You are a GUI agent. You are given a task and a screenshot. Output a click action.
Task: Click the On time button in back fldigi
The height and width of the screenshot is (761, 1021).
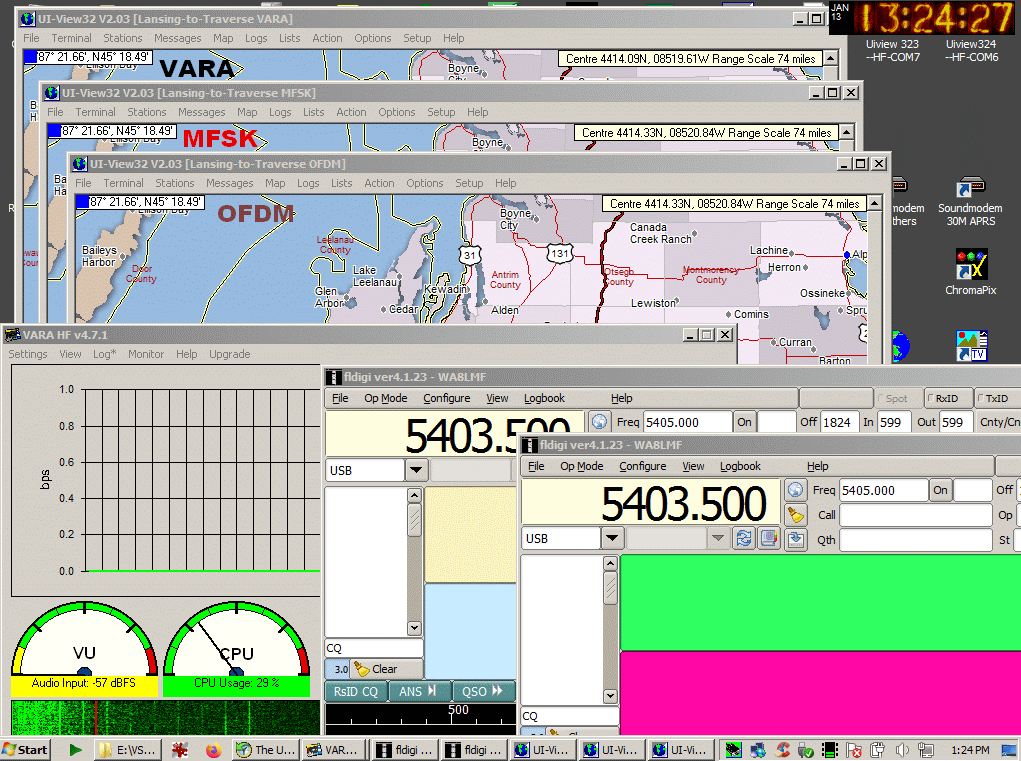744,422
